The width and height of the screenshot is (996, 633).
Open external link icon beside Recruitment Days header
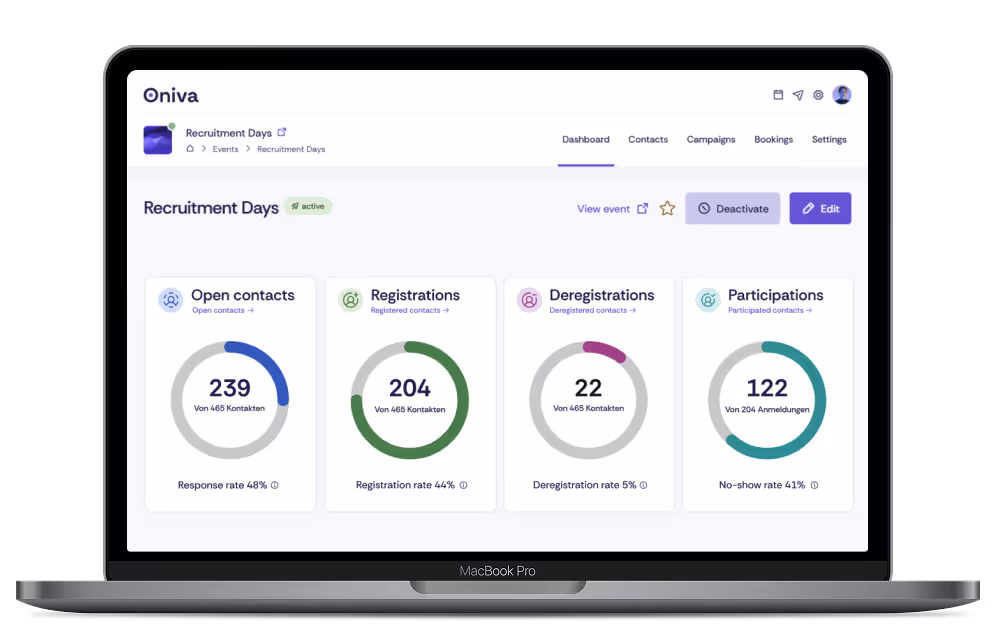pyautogui.click(x=281, y=132)
